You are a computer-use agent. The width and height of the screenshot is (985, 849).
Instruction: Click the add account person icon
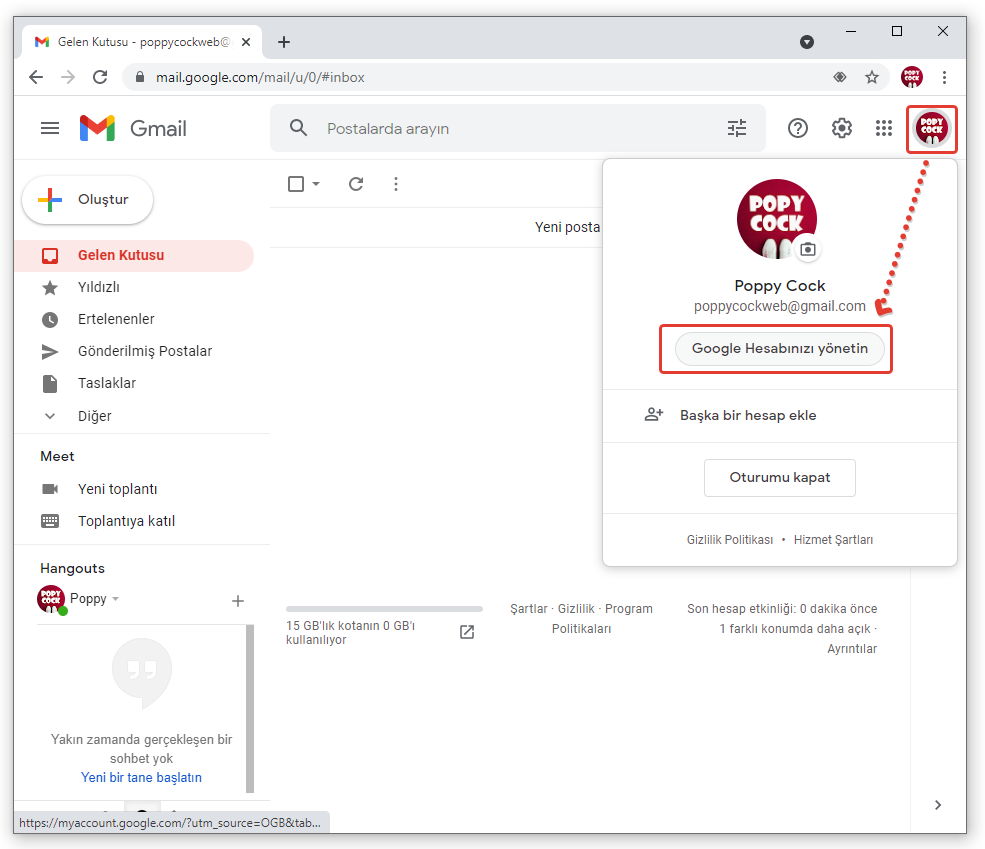click(x=654, y=414)
